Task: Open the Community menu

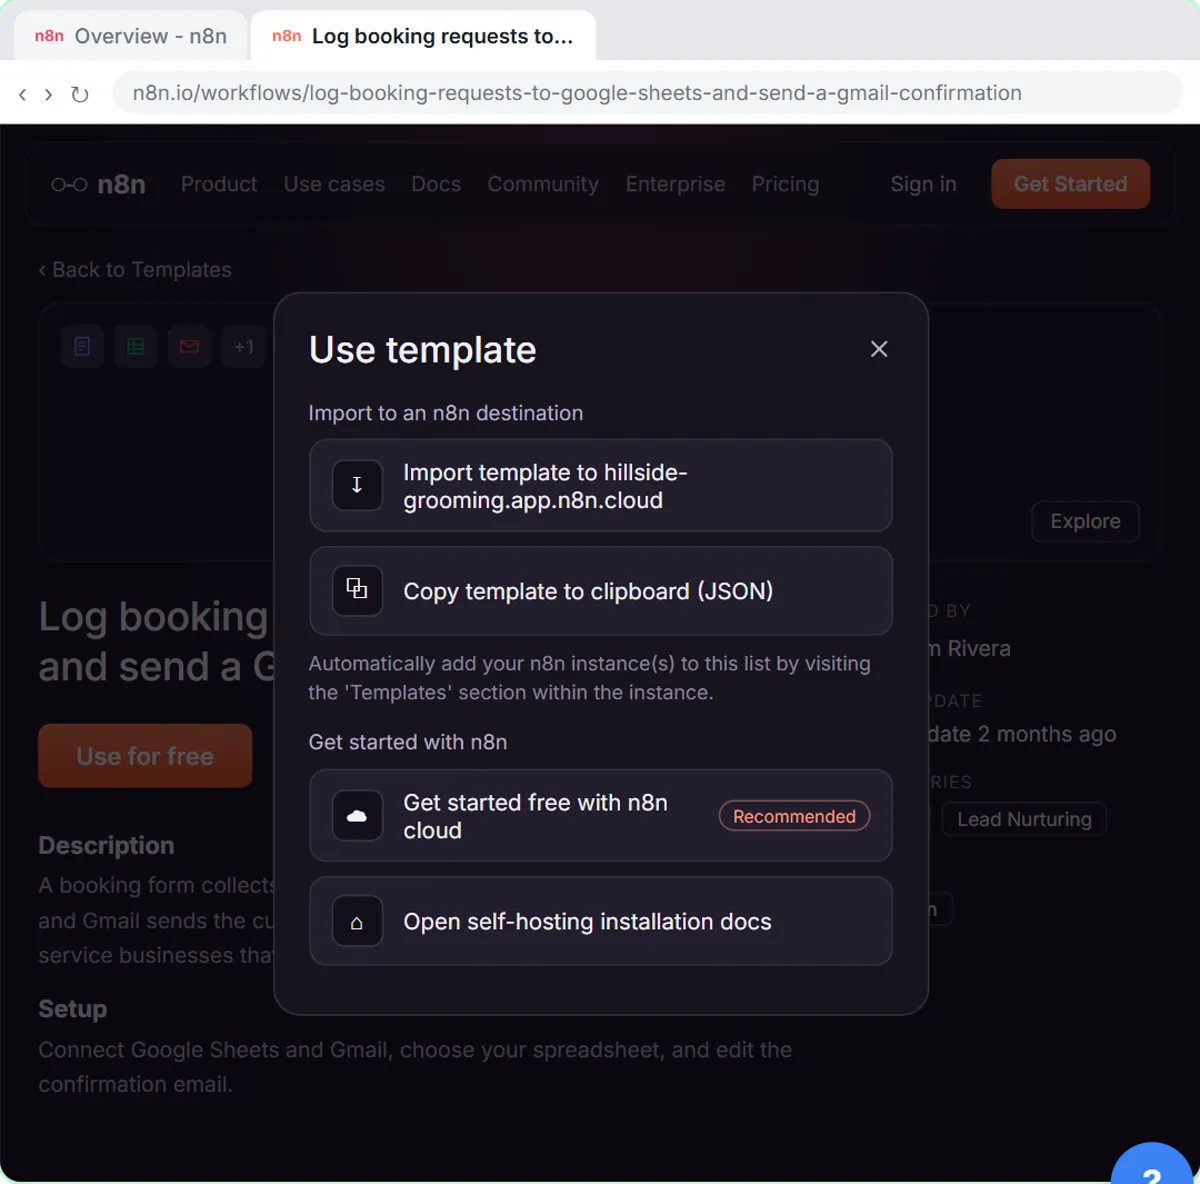Action: [543, 184]
